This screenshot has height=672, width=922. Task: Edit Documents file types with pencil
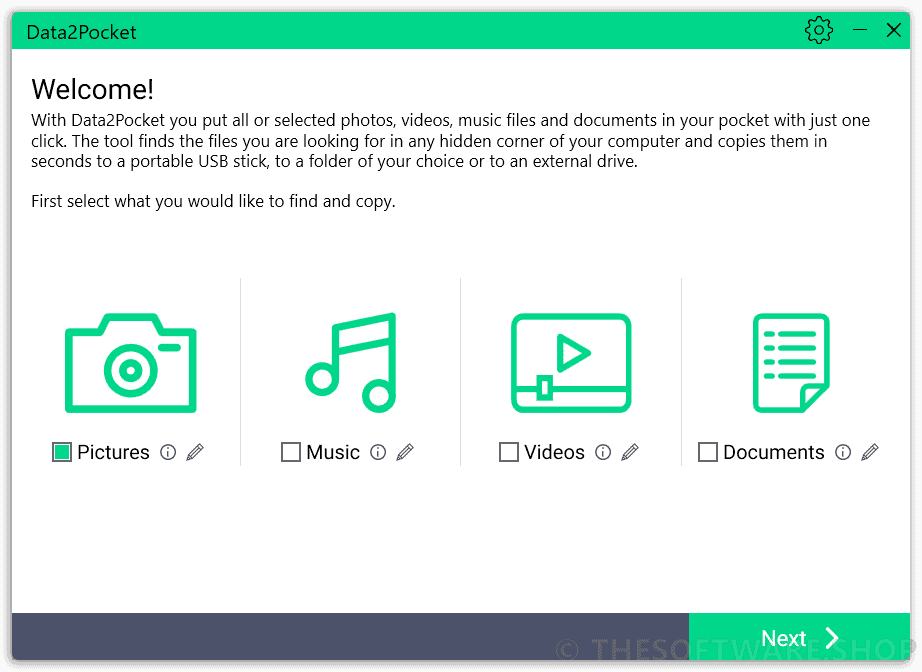pos(870,452)
